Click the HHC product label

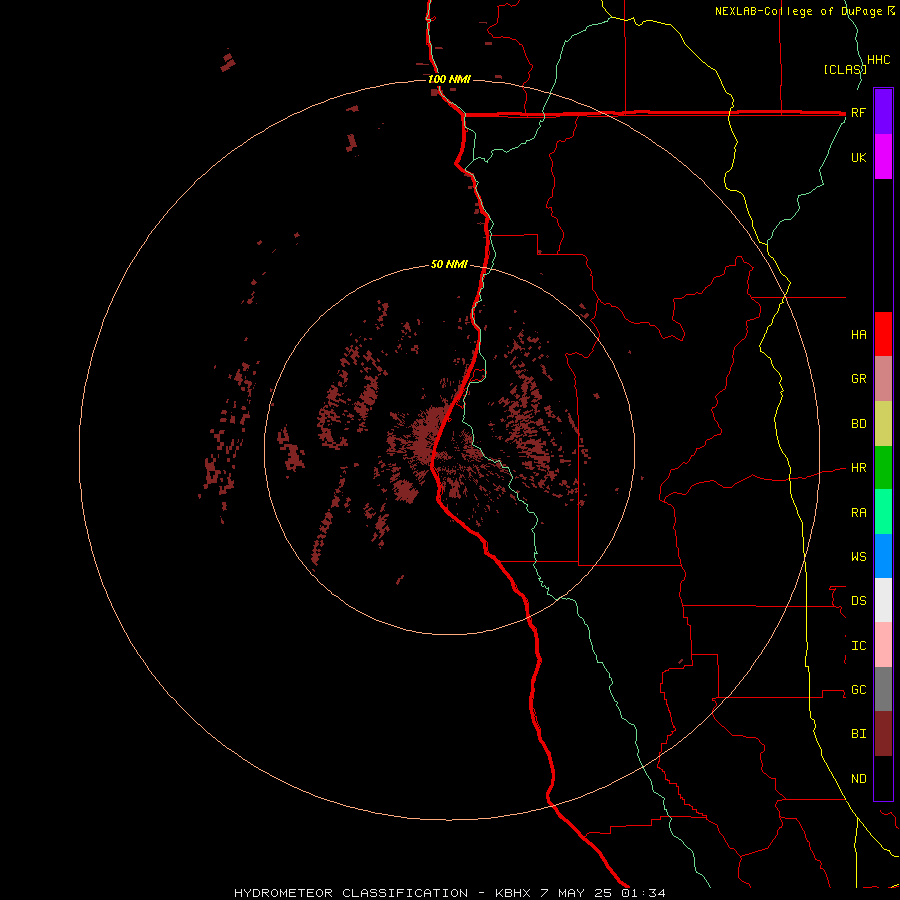pyautogui.click(x=879, y=60)
